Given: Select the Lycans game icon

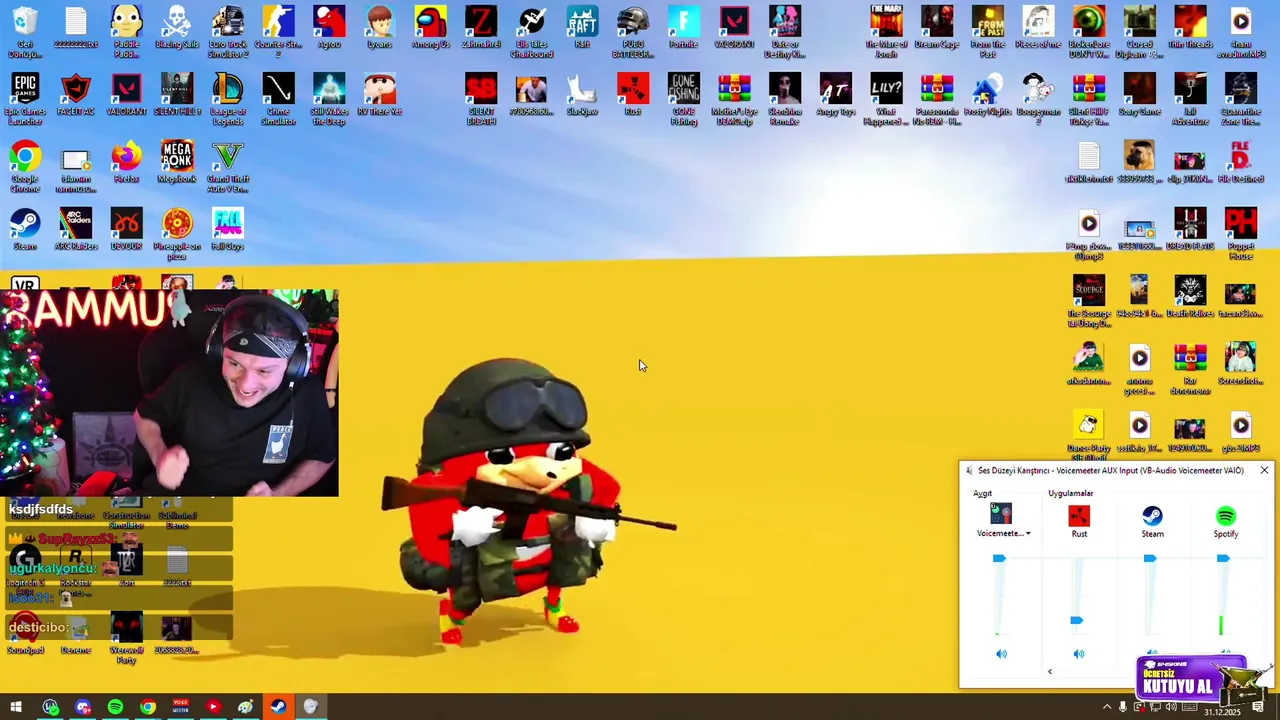Looking at the screenshot, I should pos(379,27).
